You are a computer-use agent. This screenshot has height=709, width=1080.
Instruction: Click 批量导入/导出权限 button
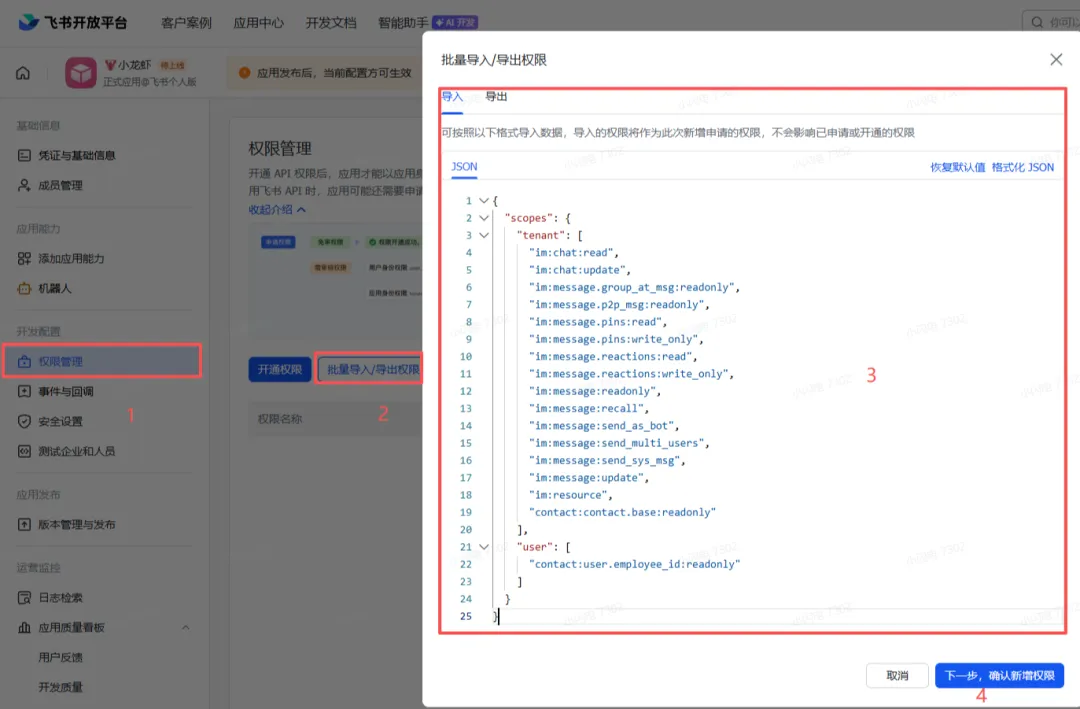click(372, 370)
